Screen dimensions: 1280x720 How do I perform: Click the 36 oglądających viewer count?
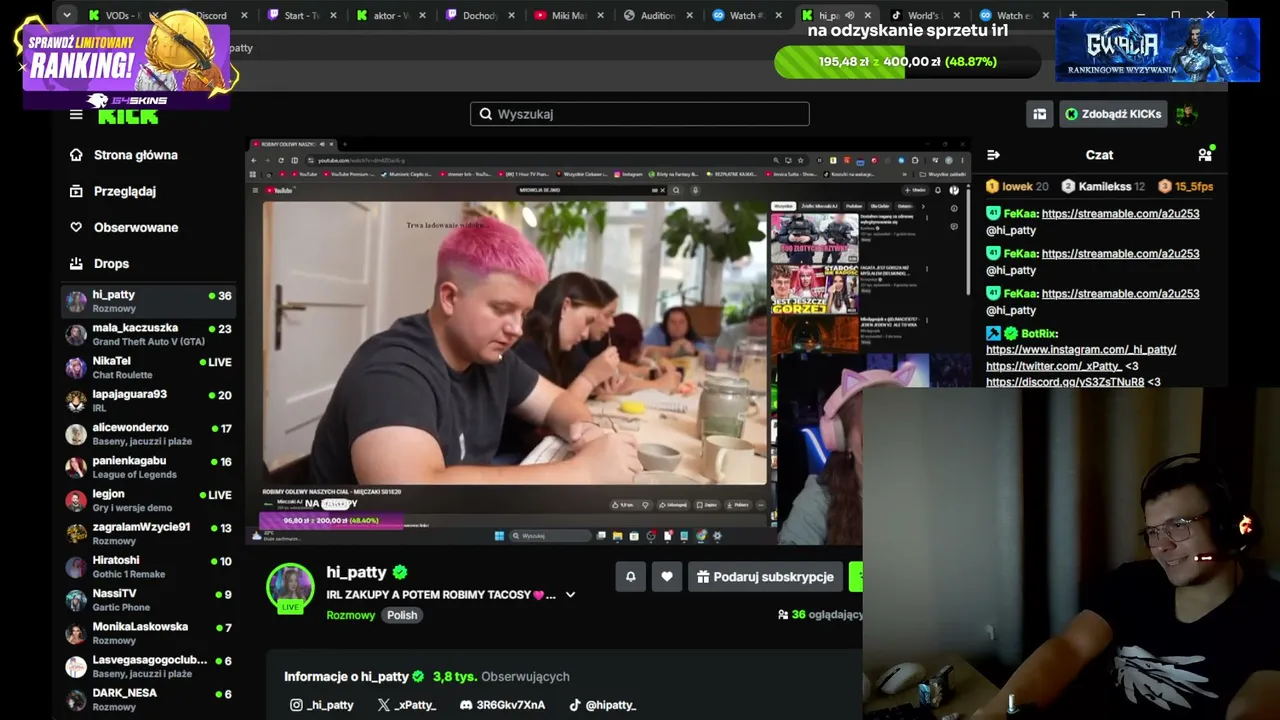[x=820, y=614]
